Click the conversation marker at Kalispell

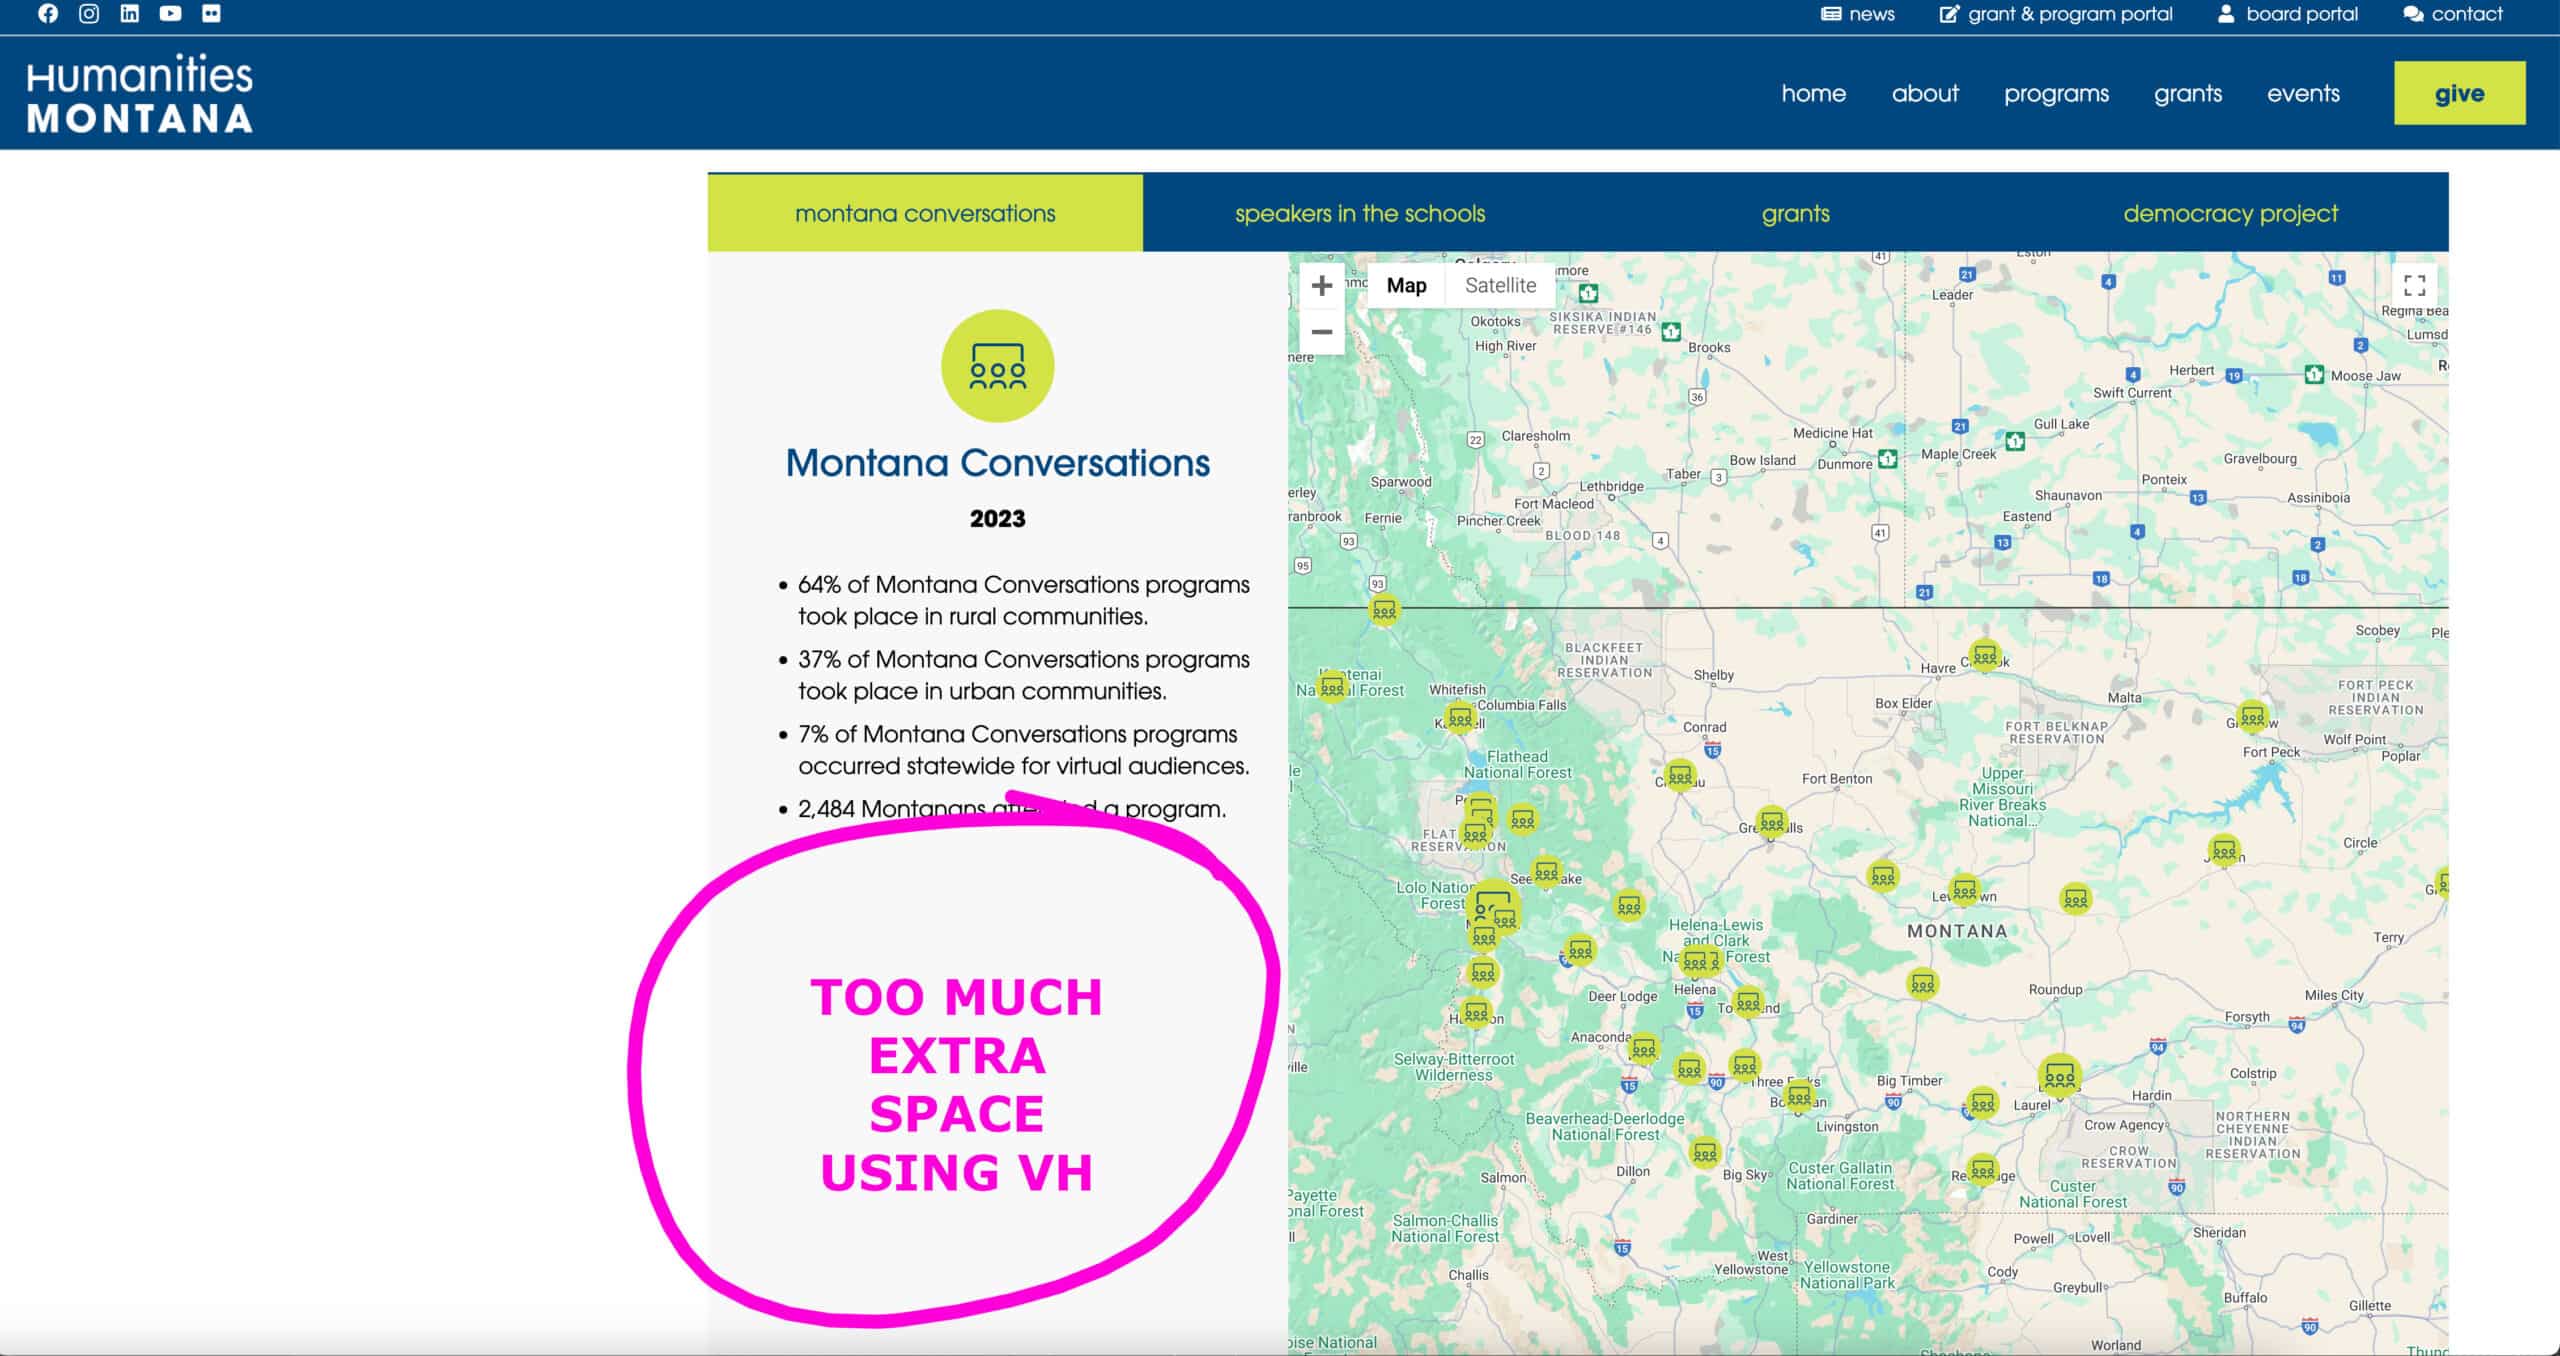(1460, 718)
